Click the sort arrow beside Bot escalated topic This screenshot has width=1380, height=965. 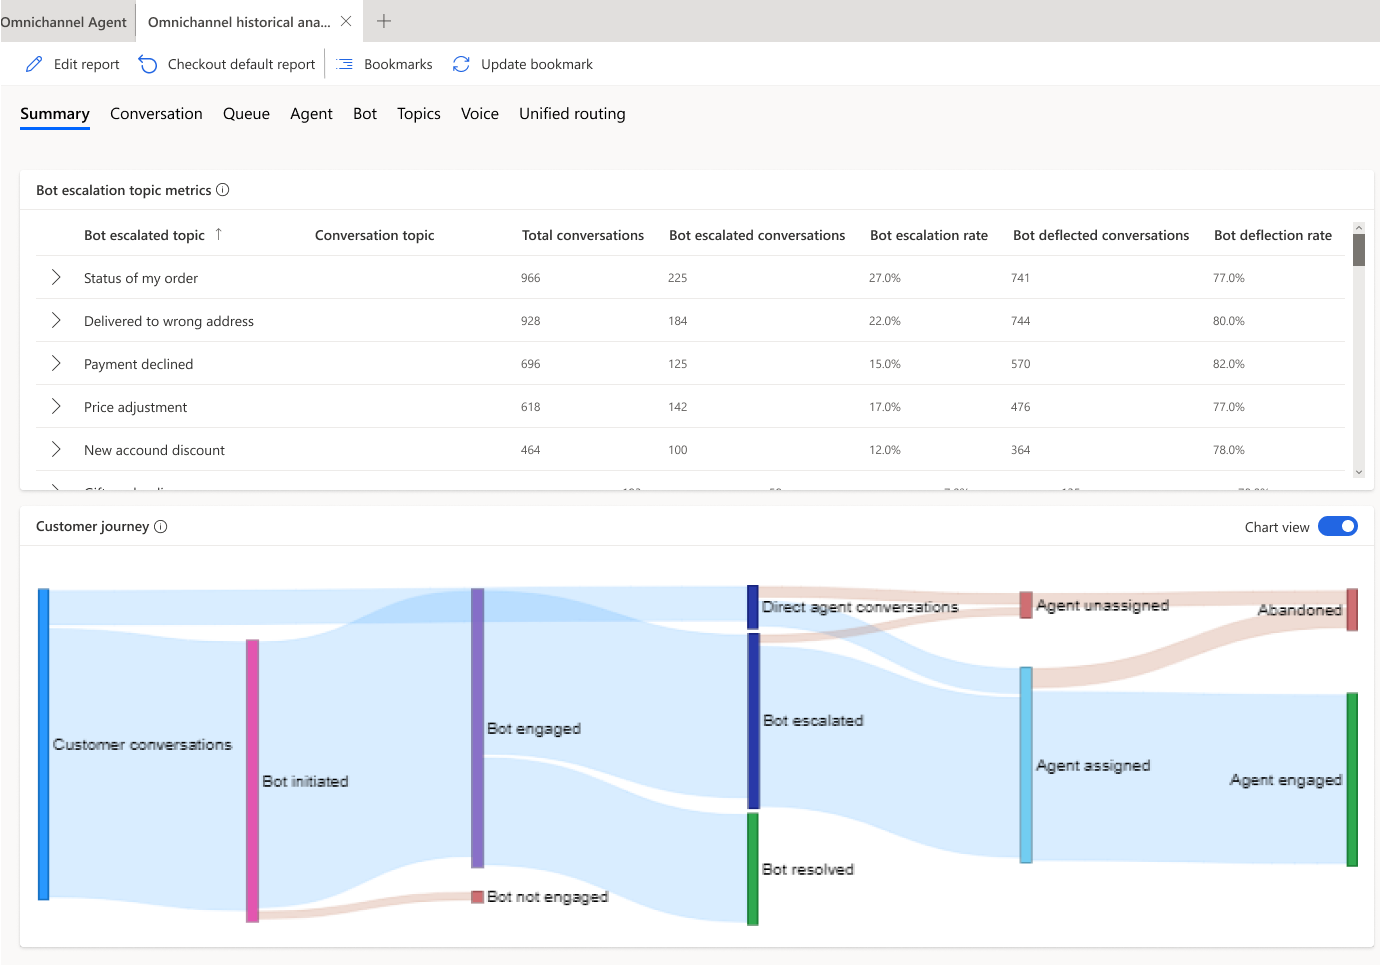click(218, 234)
